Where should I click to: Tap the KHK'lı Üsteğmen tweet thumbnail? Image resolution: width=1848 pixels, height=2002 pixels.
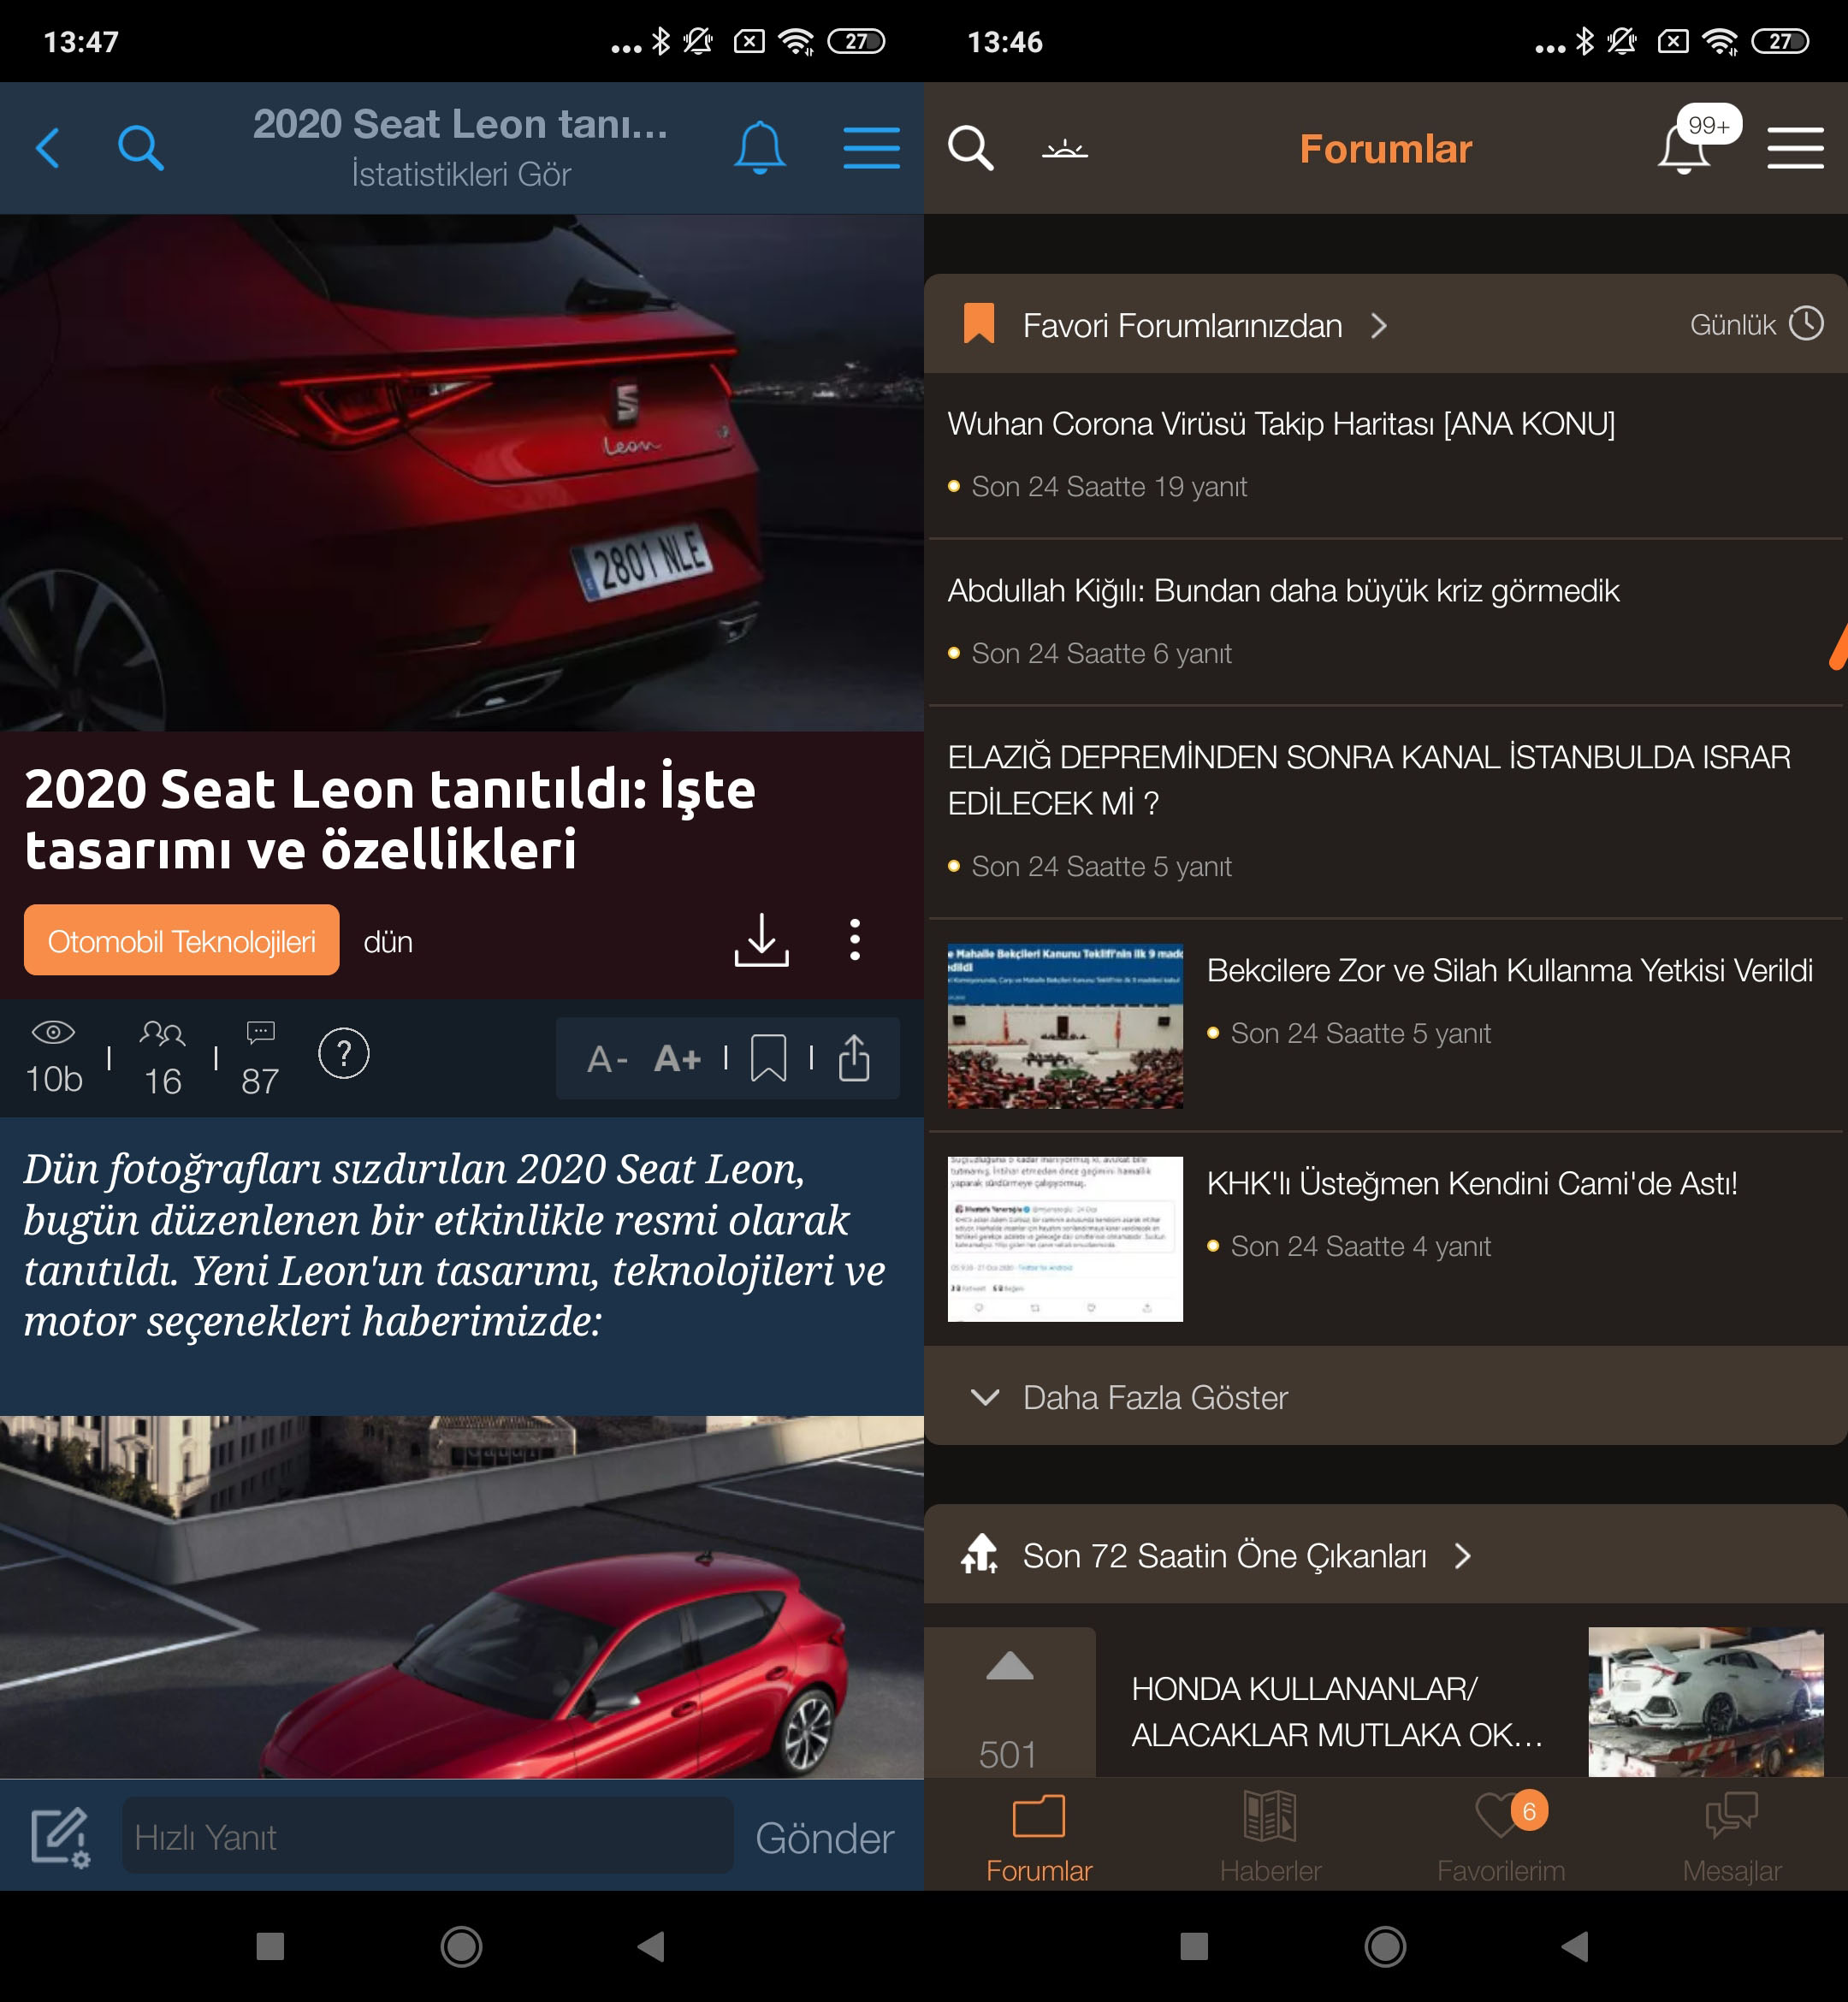(1065, 1239)
